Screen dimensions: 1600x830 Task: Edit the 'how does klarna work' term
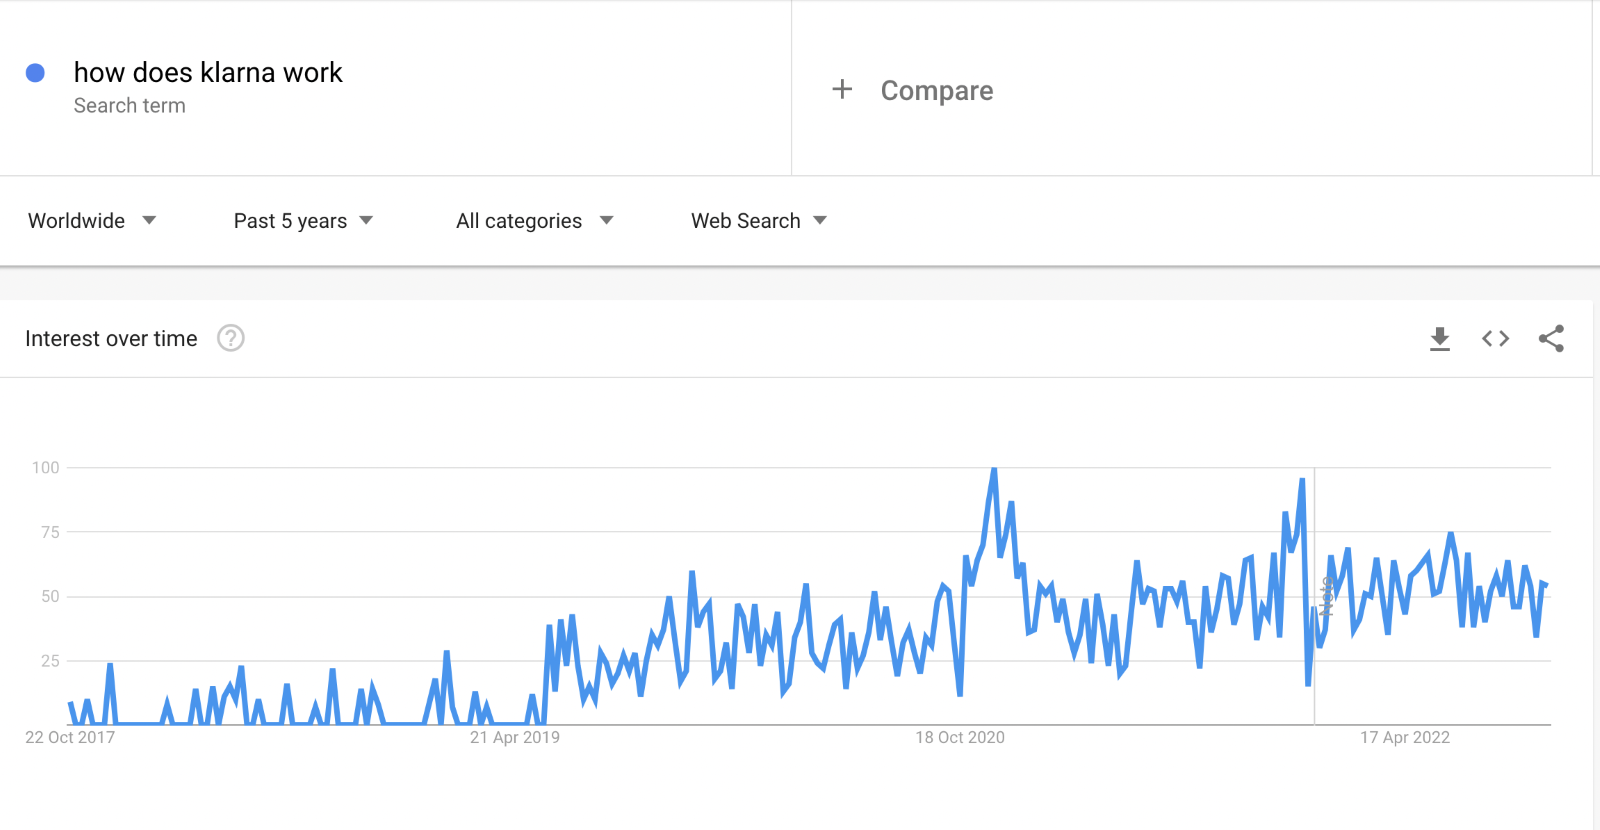(x=208, y=72)
